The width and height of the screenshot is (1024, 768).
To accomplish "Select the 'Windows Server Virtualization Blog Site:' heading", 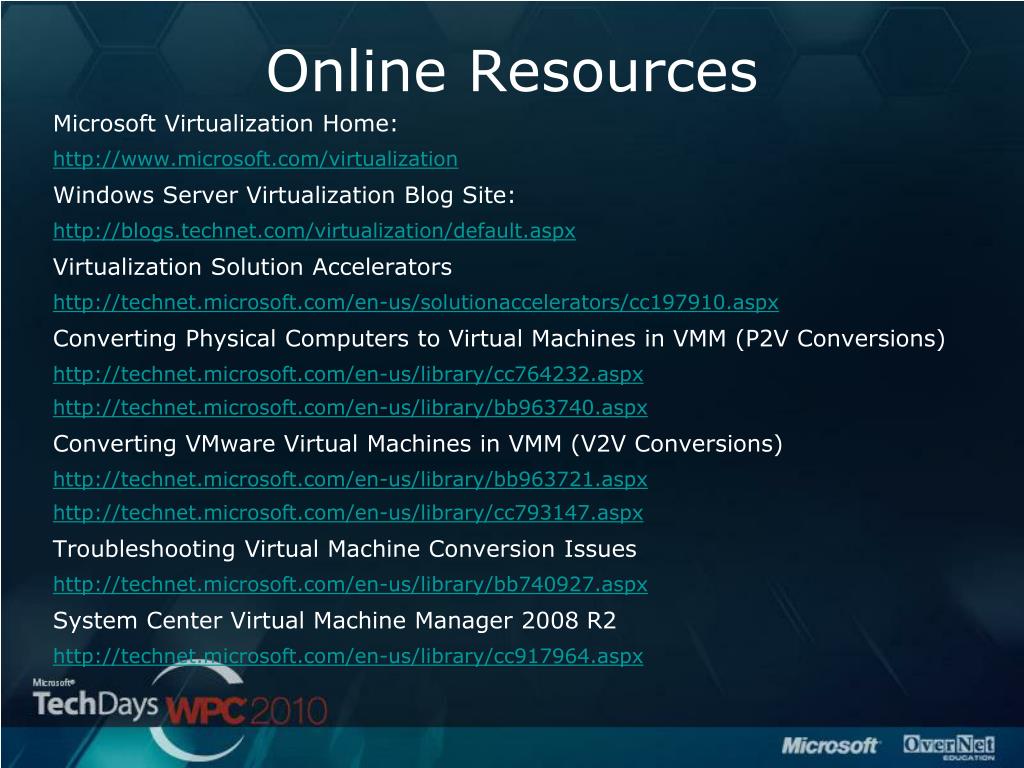I will point(284,195).
